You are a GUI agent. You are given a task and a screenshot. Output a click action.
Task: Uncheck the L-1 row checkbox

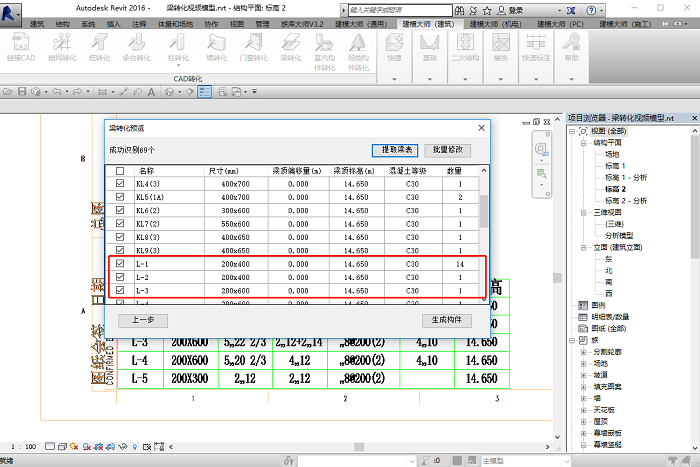point(120,263)
